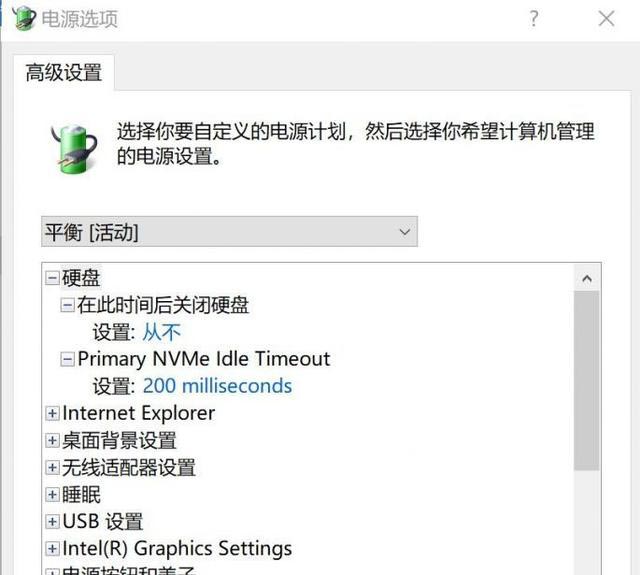Select the Primary NVMe Idle Timeout label
Screen dimensions: 640x575
click(x=204, y=359)
